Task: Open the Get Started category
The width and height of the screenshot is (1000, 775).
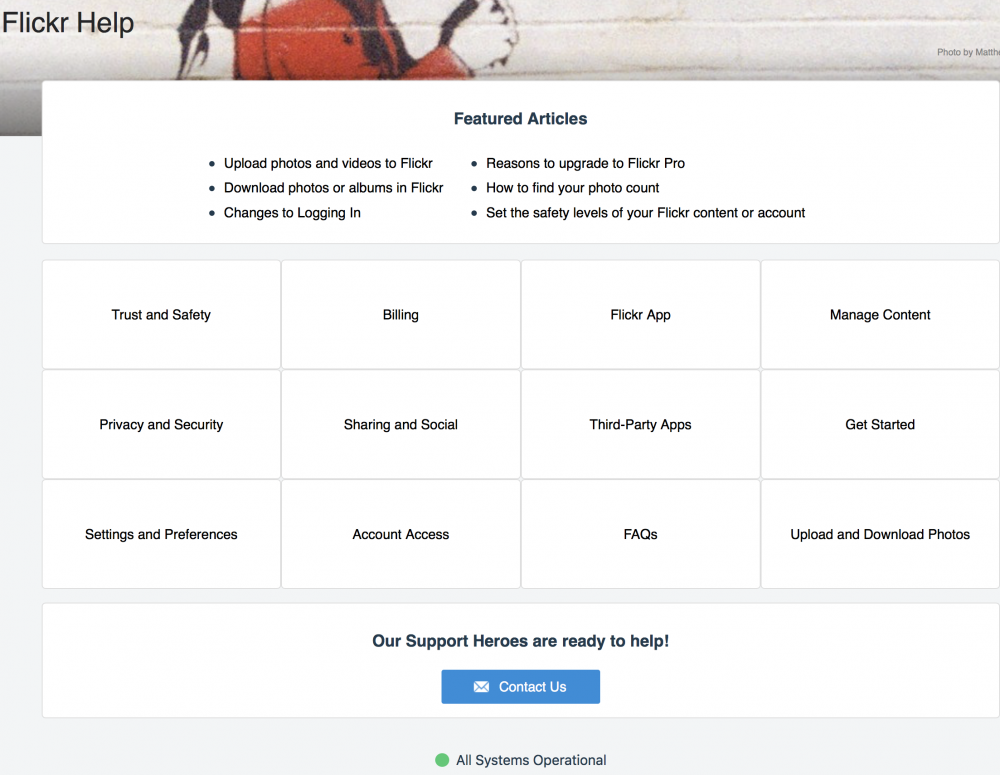Action: point(880,424)
